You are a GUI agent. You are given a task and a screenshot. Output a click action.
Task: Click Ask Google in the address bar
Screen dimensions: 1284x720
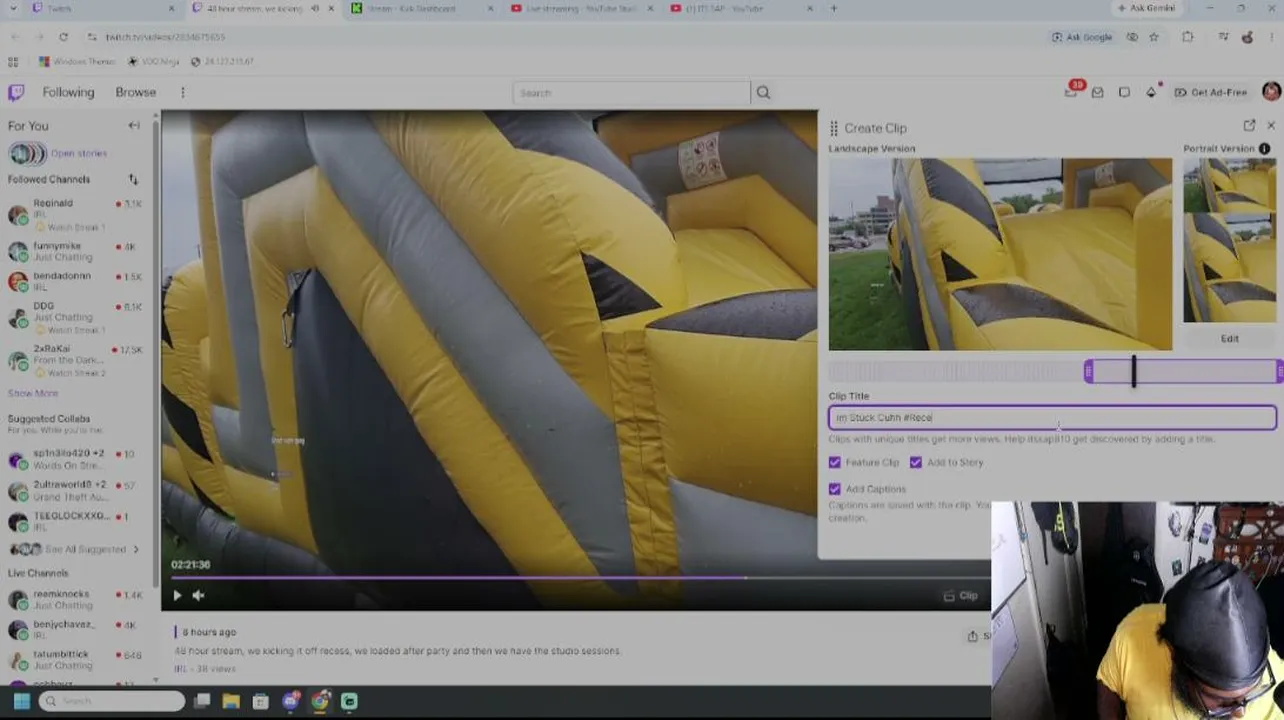point(1082,37)
